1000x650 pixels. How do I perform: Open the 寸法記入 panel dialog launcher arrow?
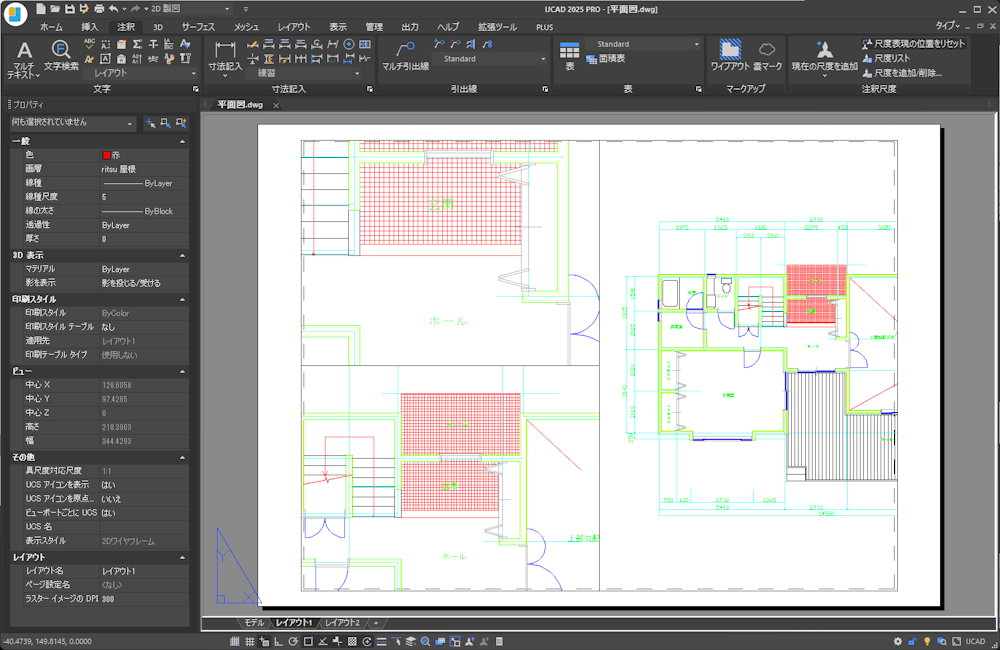click(x=370, y=89)
